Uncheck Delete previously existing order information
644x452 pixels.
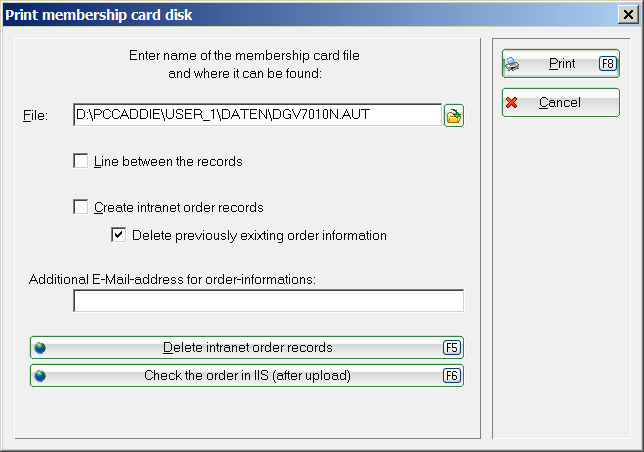pyautogui.click(x=118, y=235)
